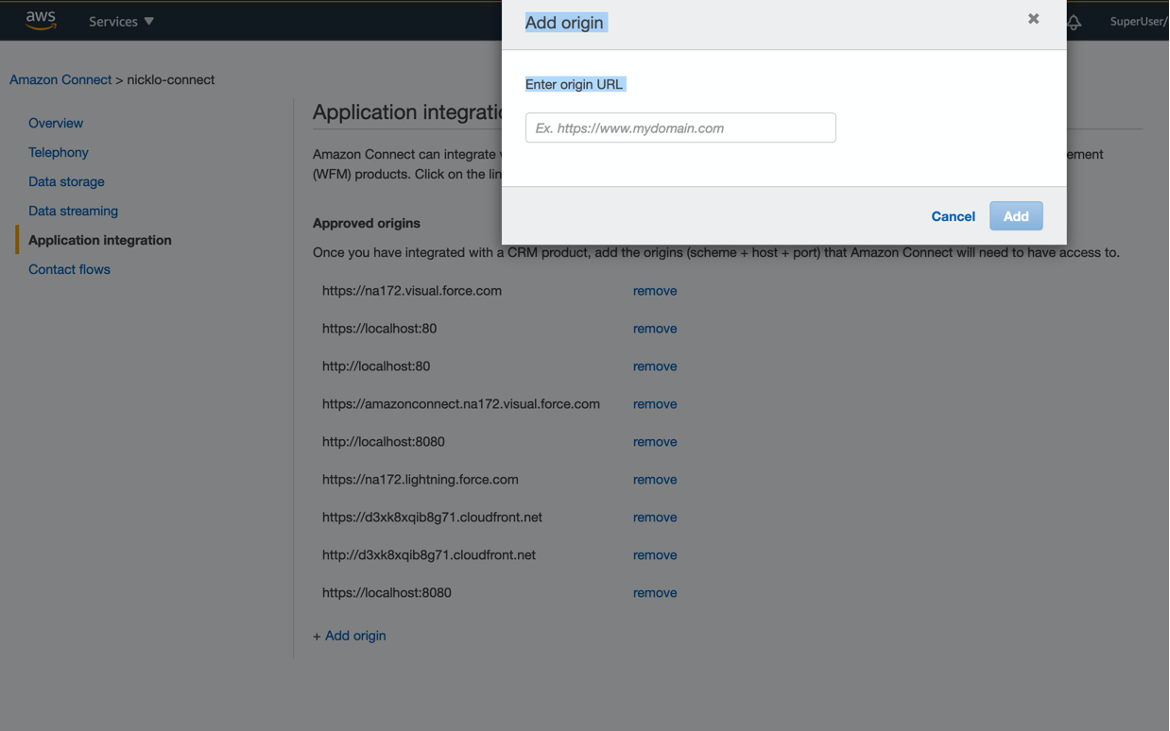The width and height of the screenshot is (1170, 731).
Task: Click the Enter origin URL label
Action: (574, 84)
